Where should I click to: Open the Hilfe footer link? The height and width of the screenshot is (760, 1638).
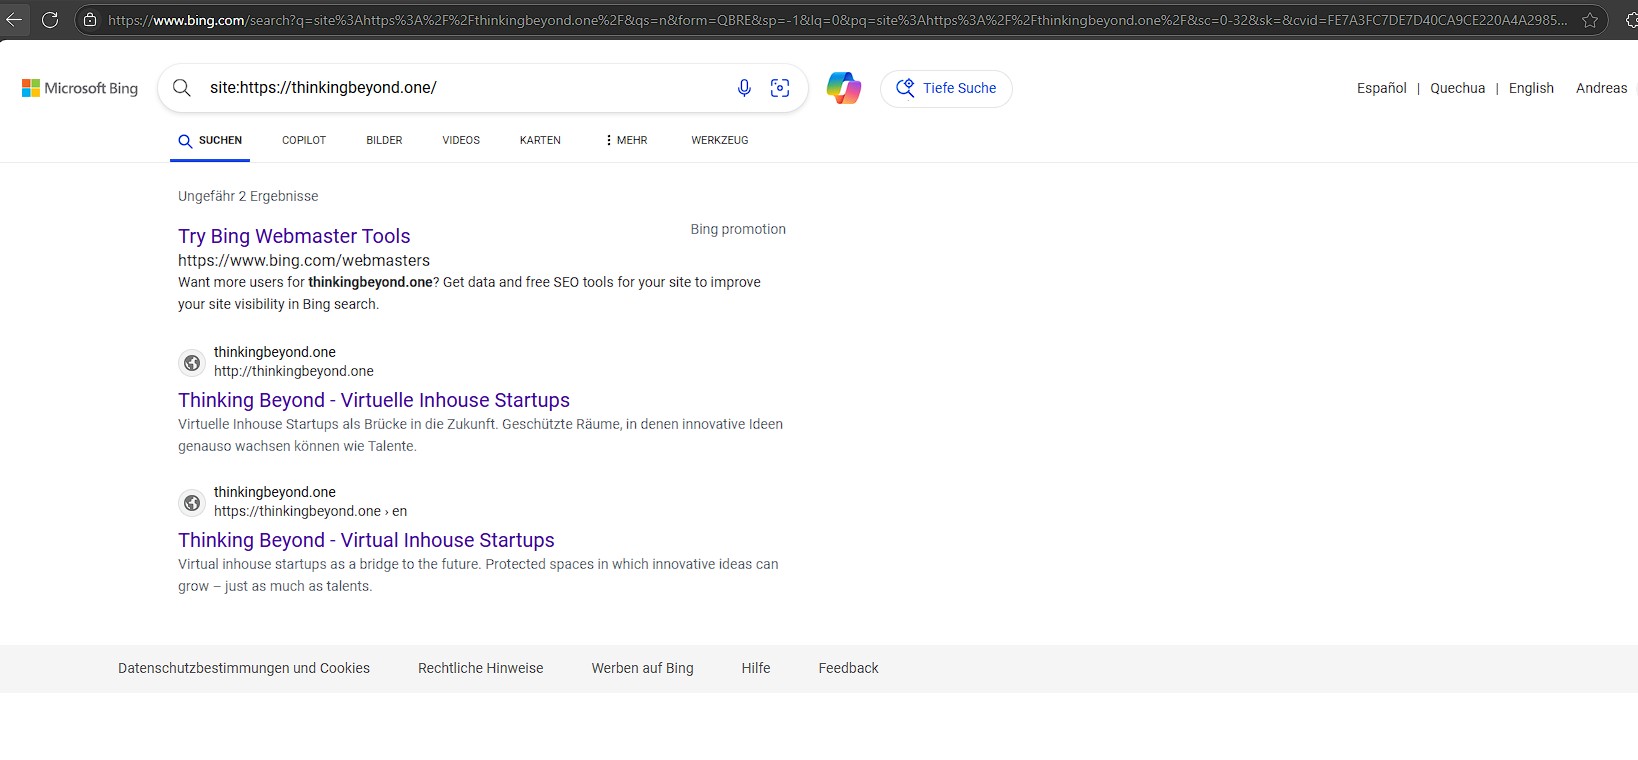[x=756, y=668]
